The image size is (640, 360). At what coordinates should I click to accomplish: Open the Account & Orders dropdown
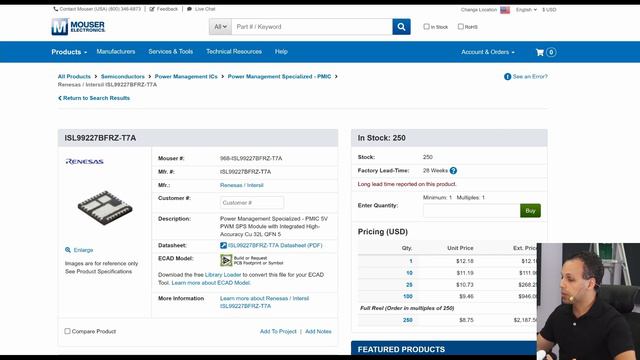488,52
